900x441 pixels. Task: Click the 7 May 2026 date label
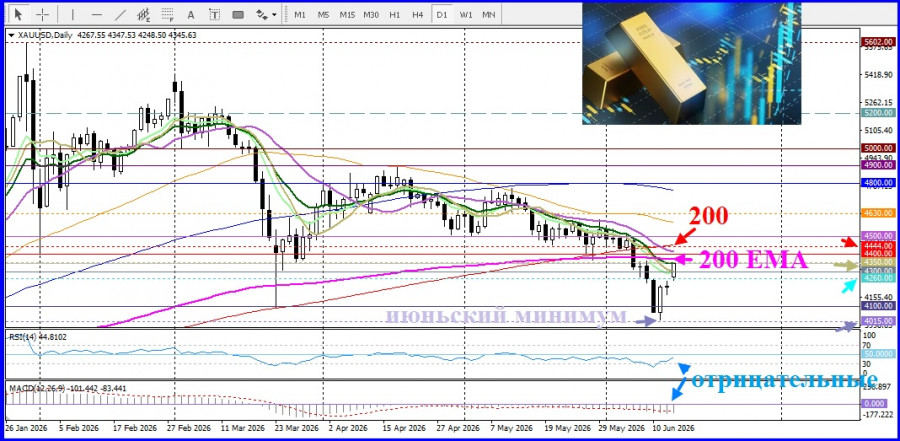(x=511, y=429)
